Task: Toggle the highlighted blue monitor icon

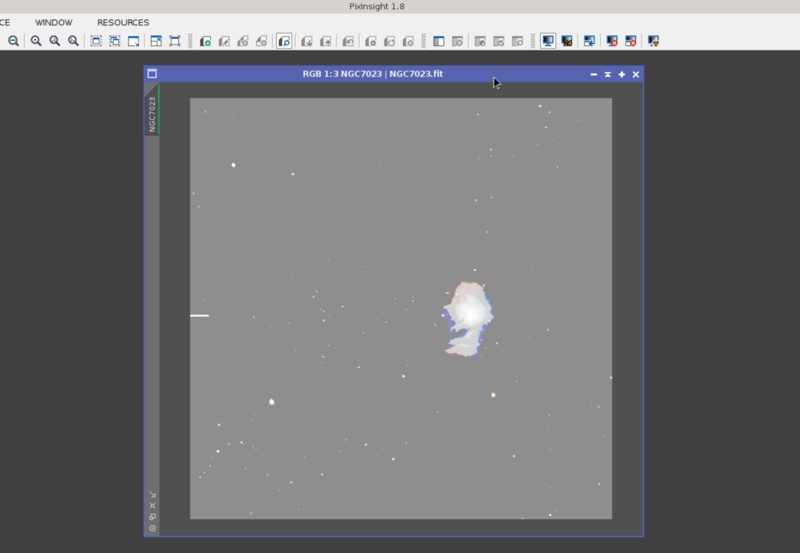Action: click(x=548, y=41)
